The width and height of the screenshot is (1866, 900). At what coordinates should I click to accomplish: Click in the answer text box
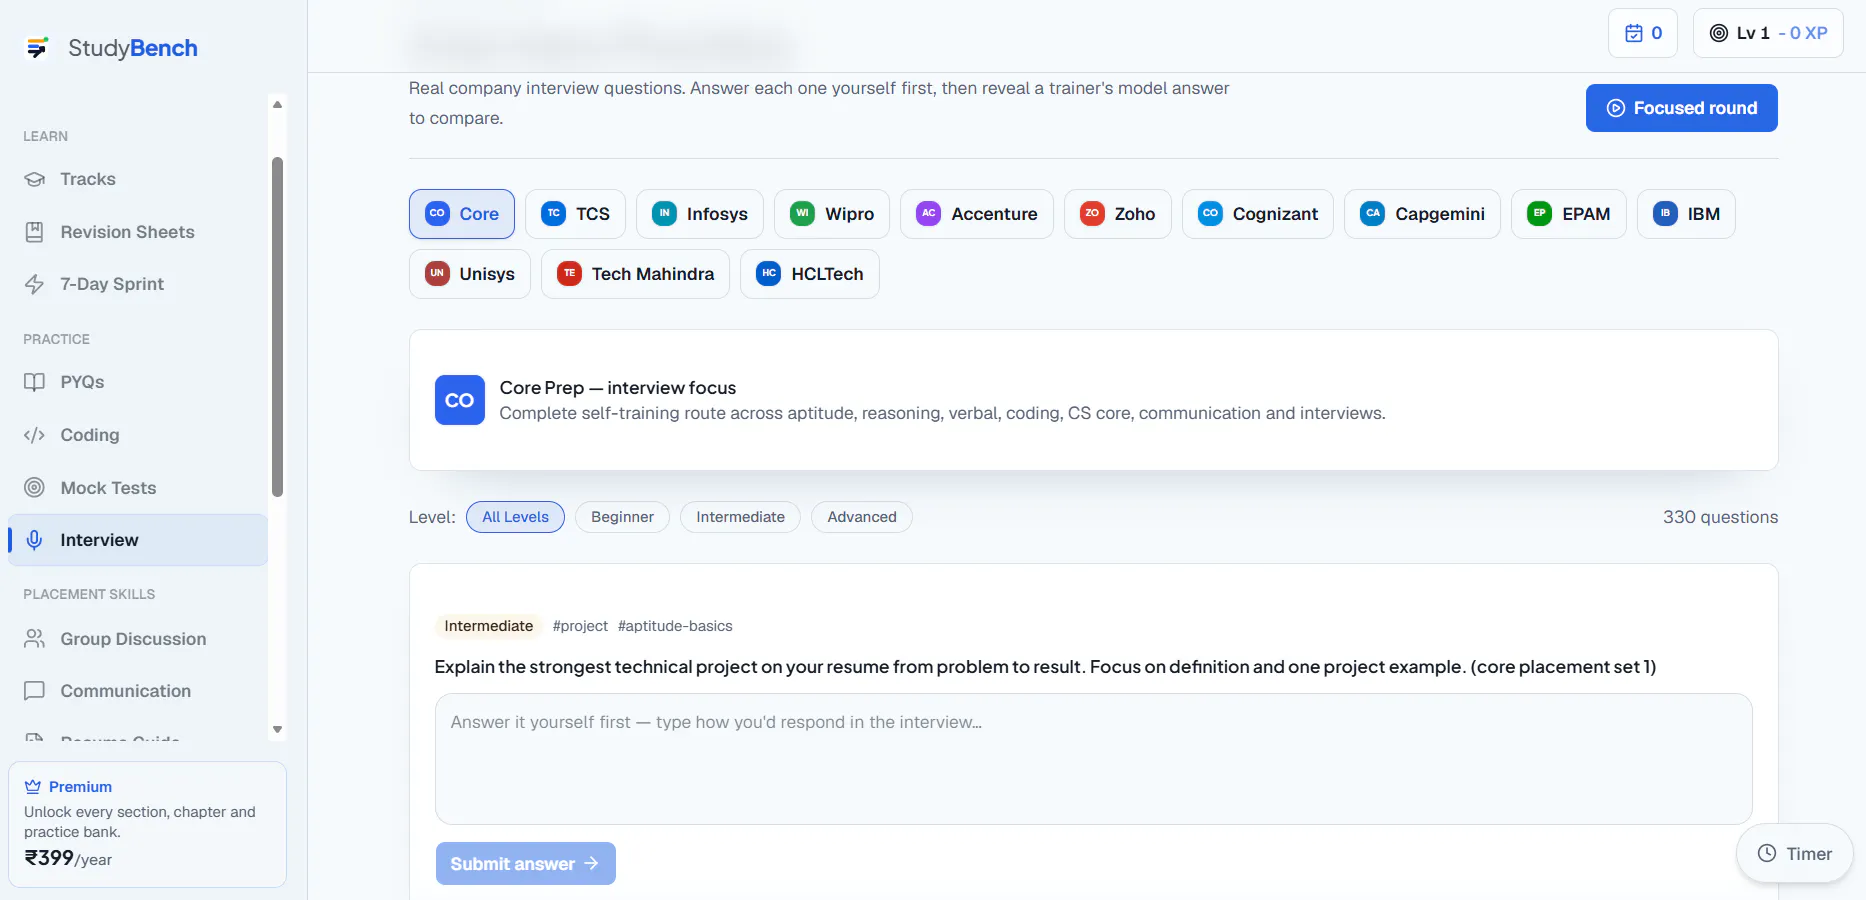1094,759
